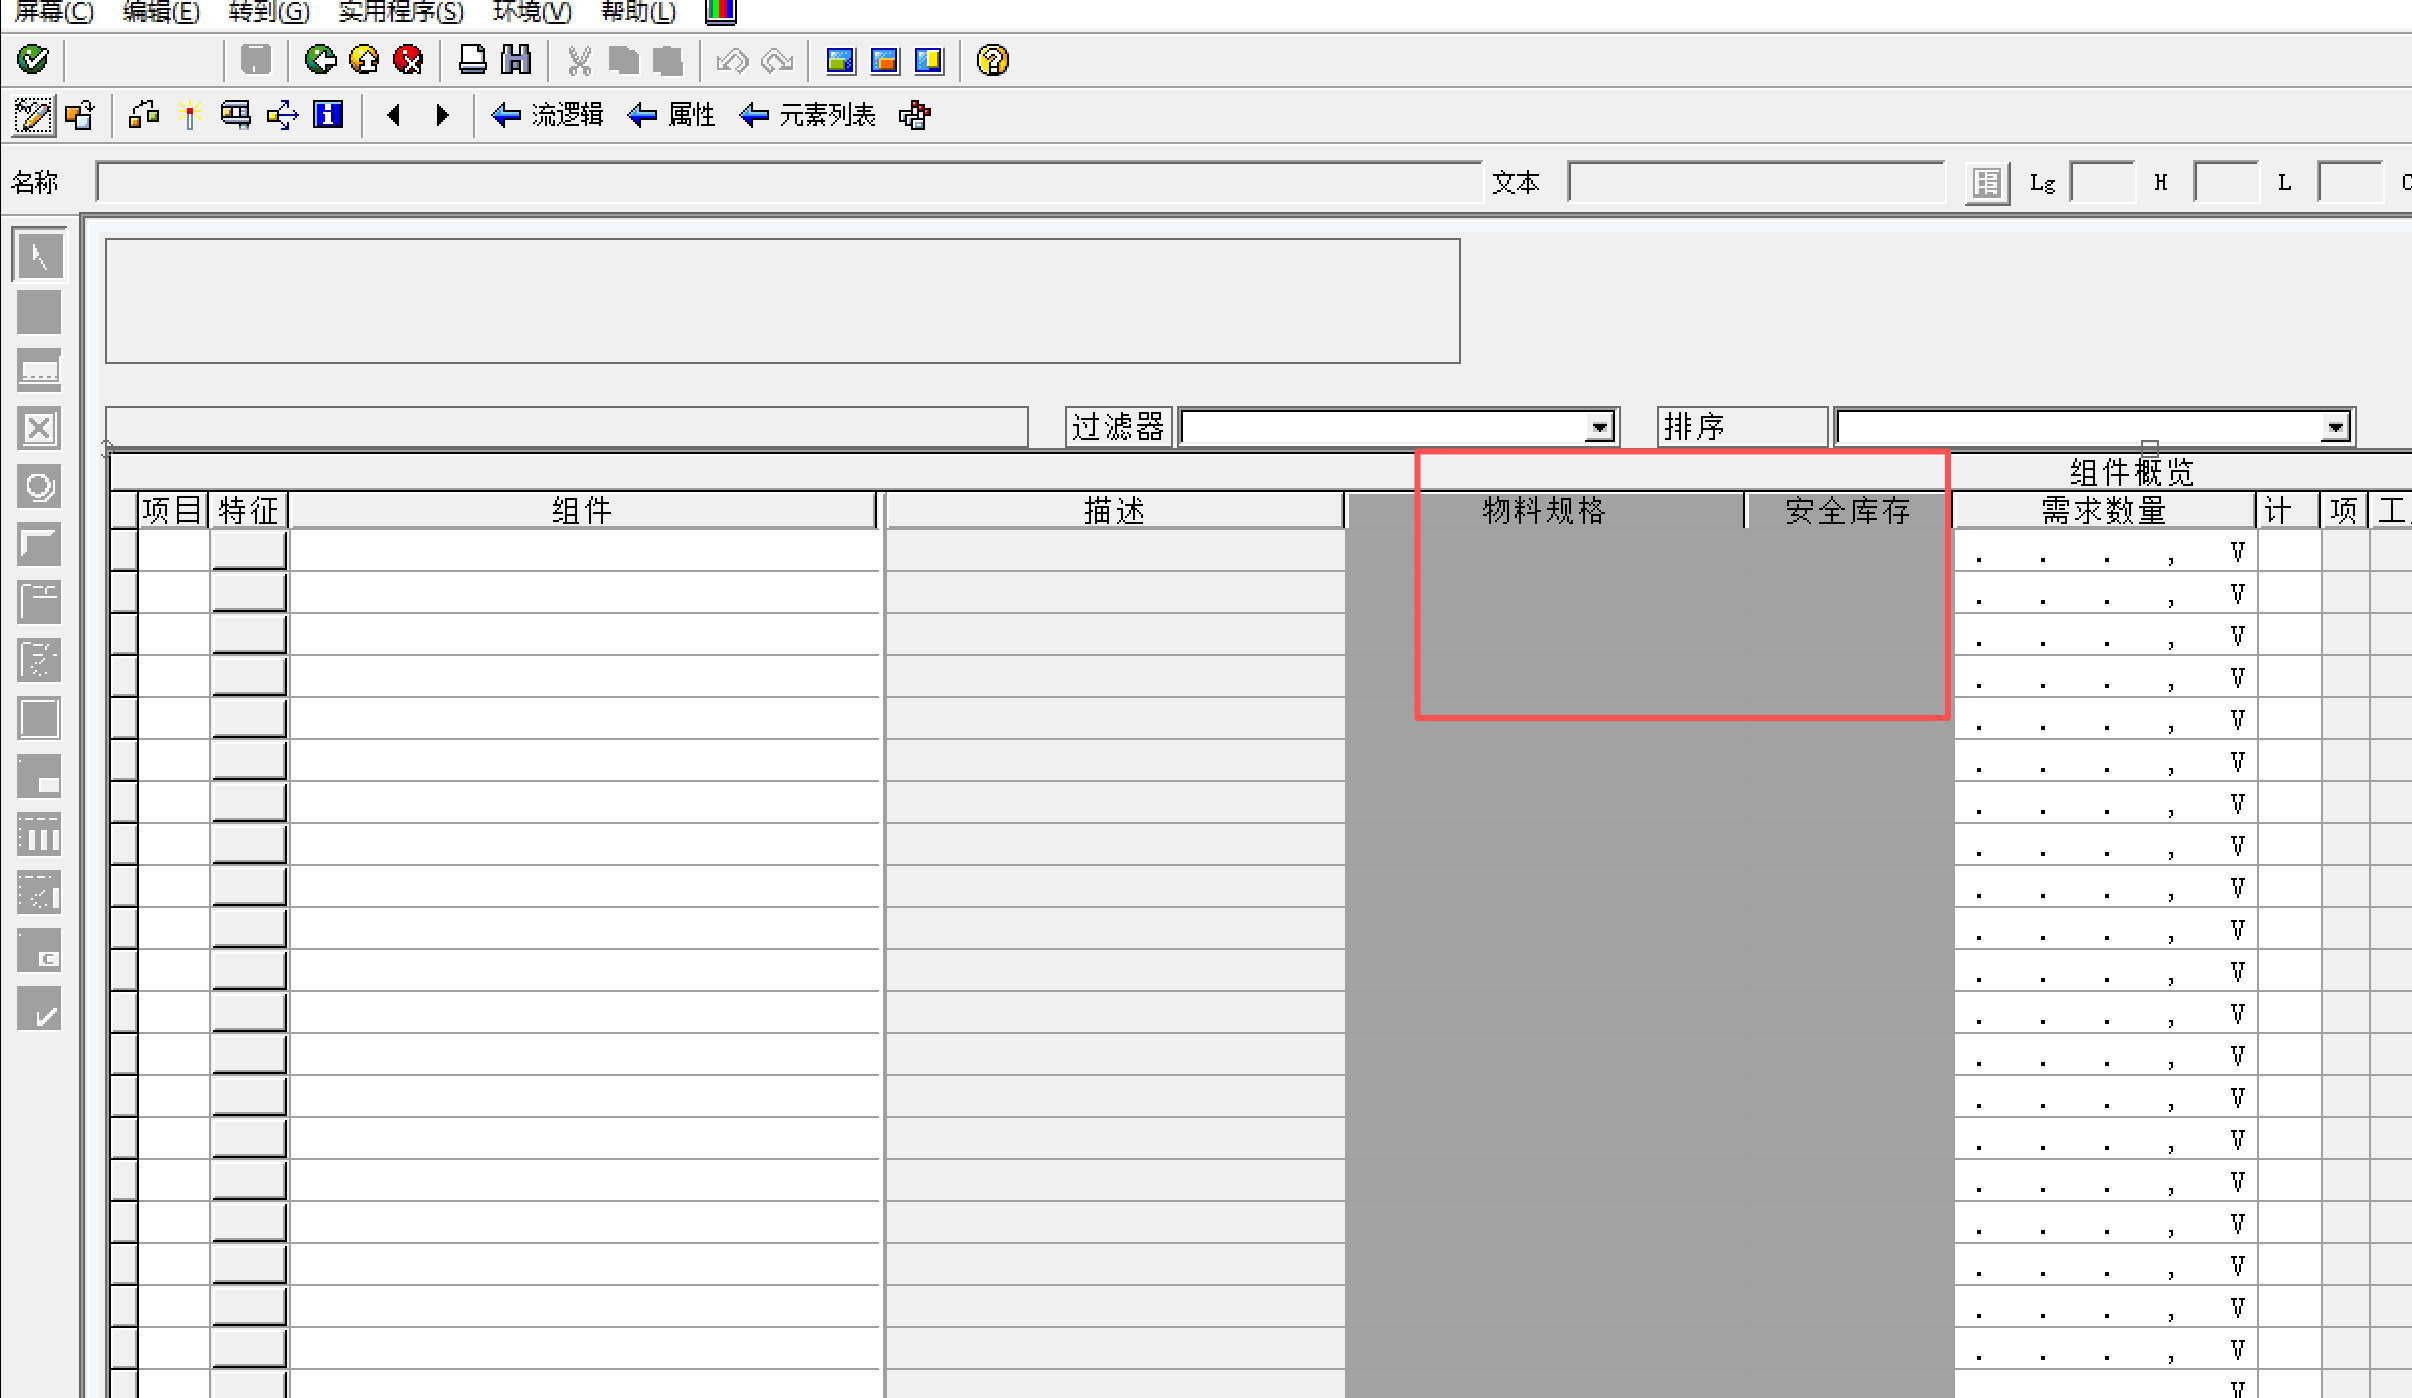Screen dimensions: 2412x1398
Task: Open the 屏幕(C) menu
Action: coord(53,12)
